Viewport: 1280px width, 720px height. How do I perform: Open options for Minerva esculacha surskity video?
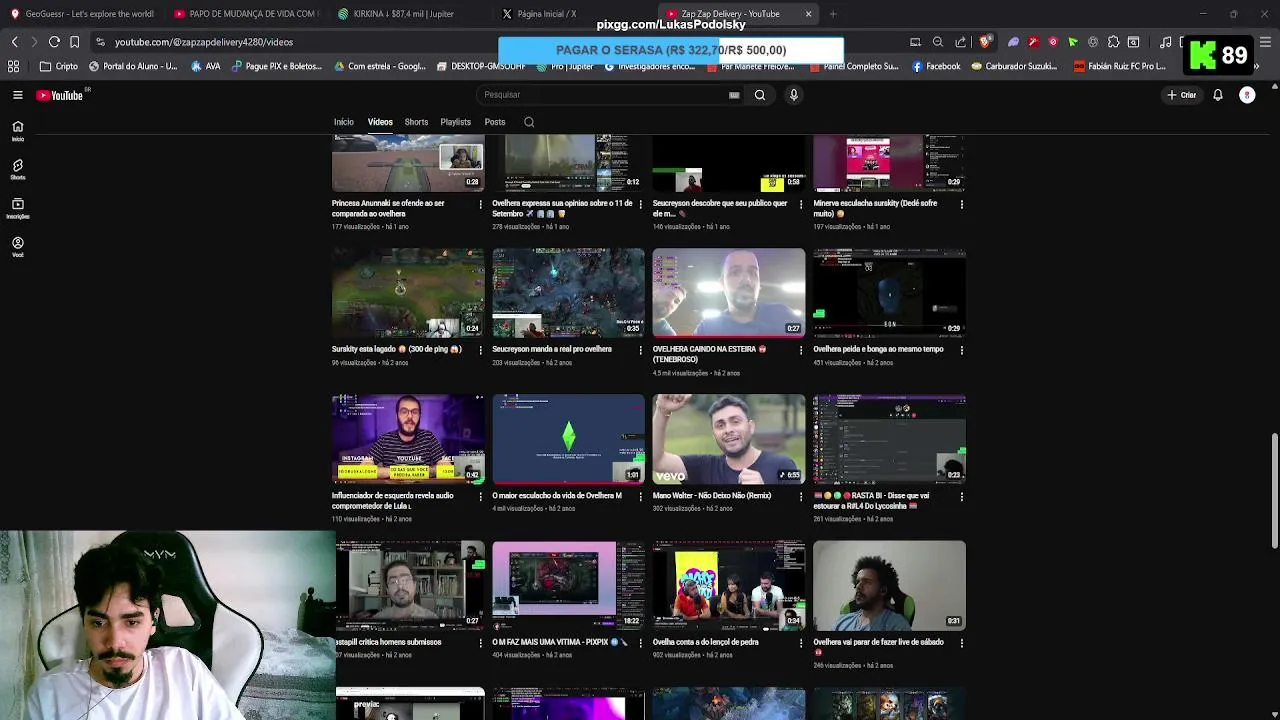(x=962, y=204)
